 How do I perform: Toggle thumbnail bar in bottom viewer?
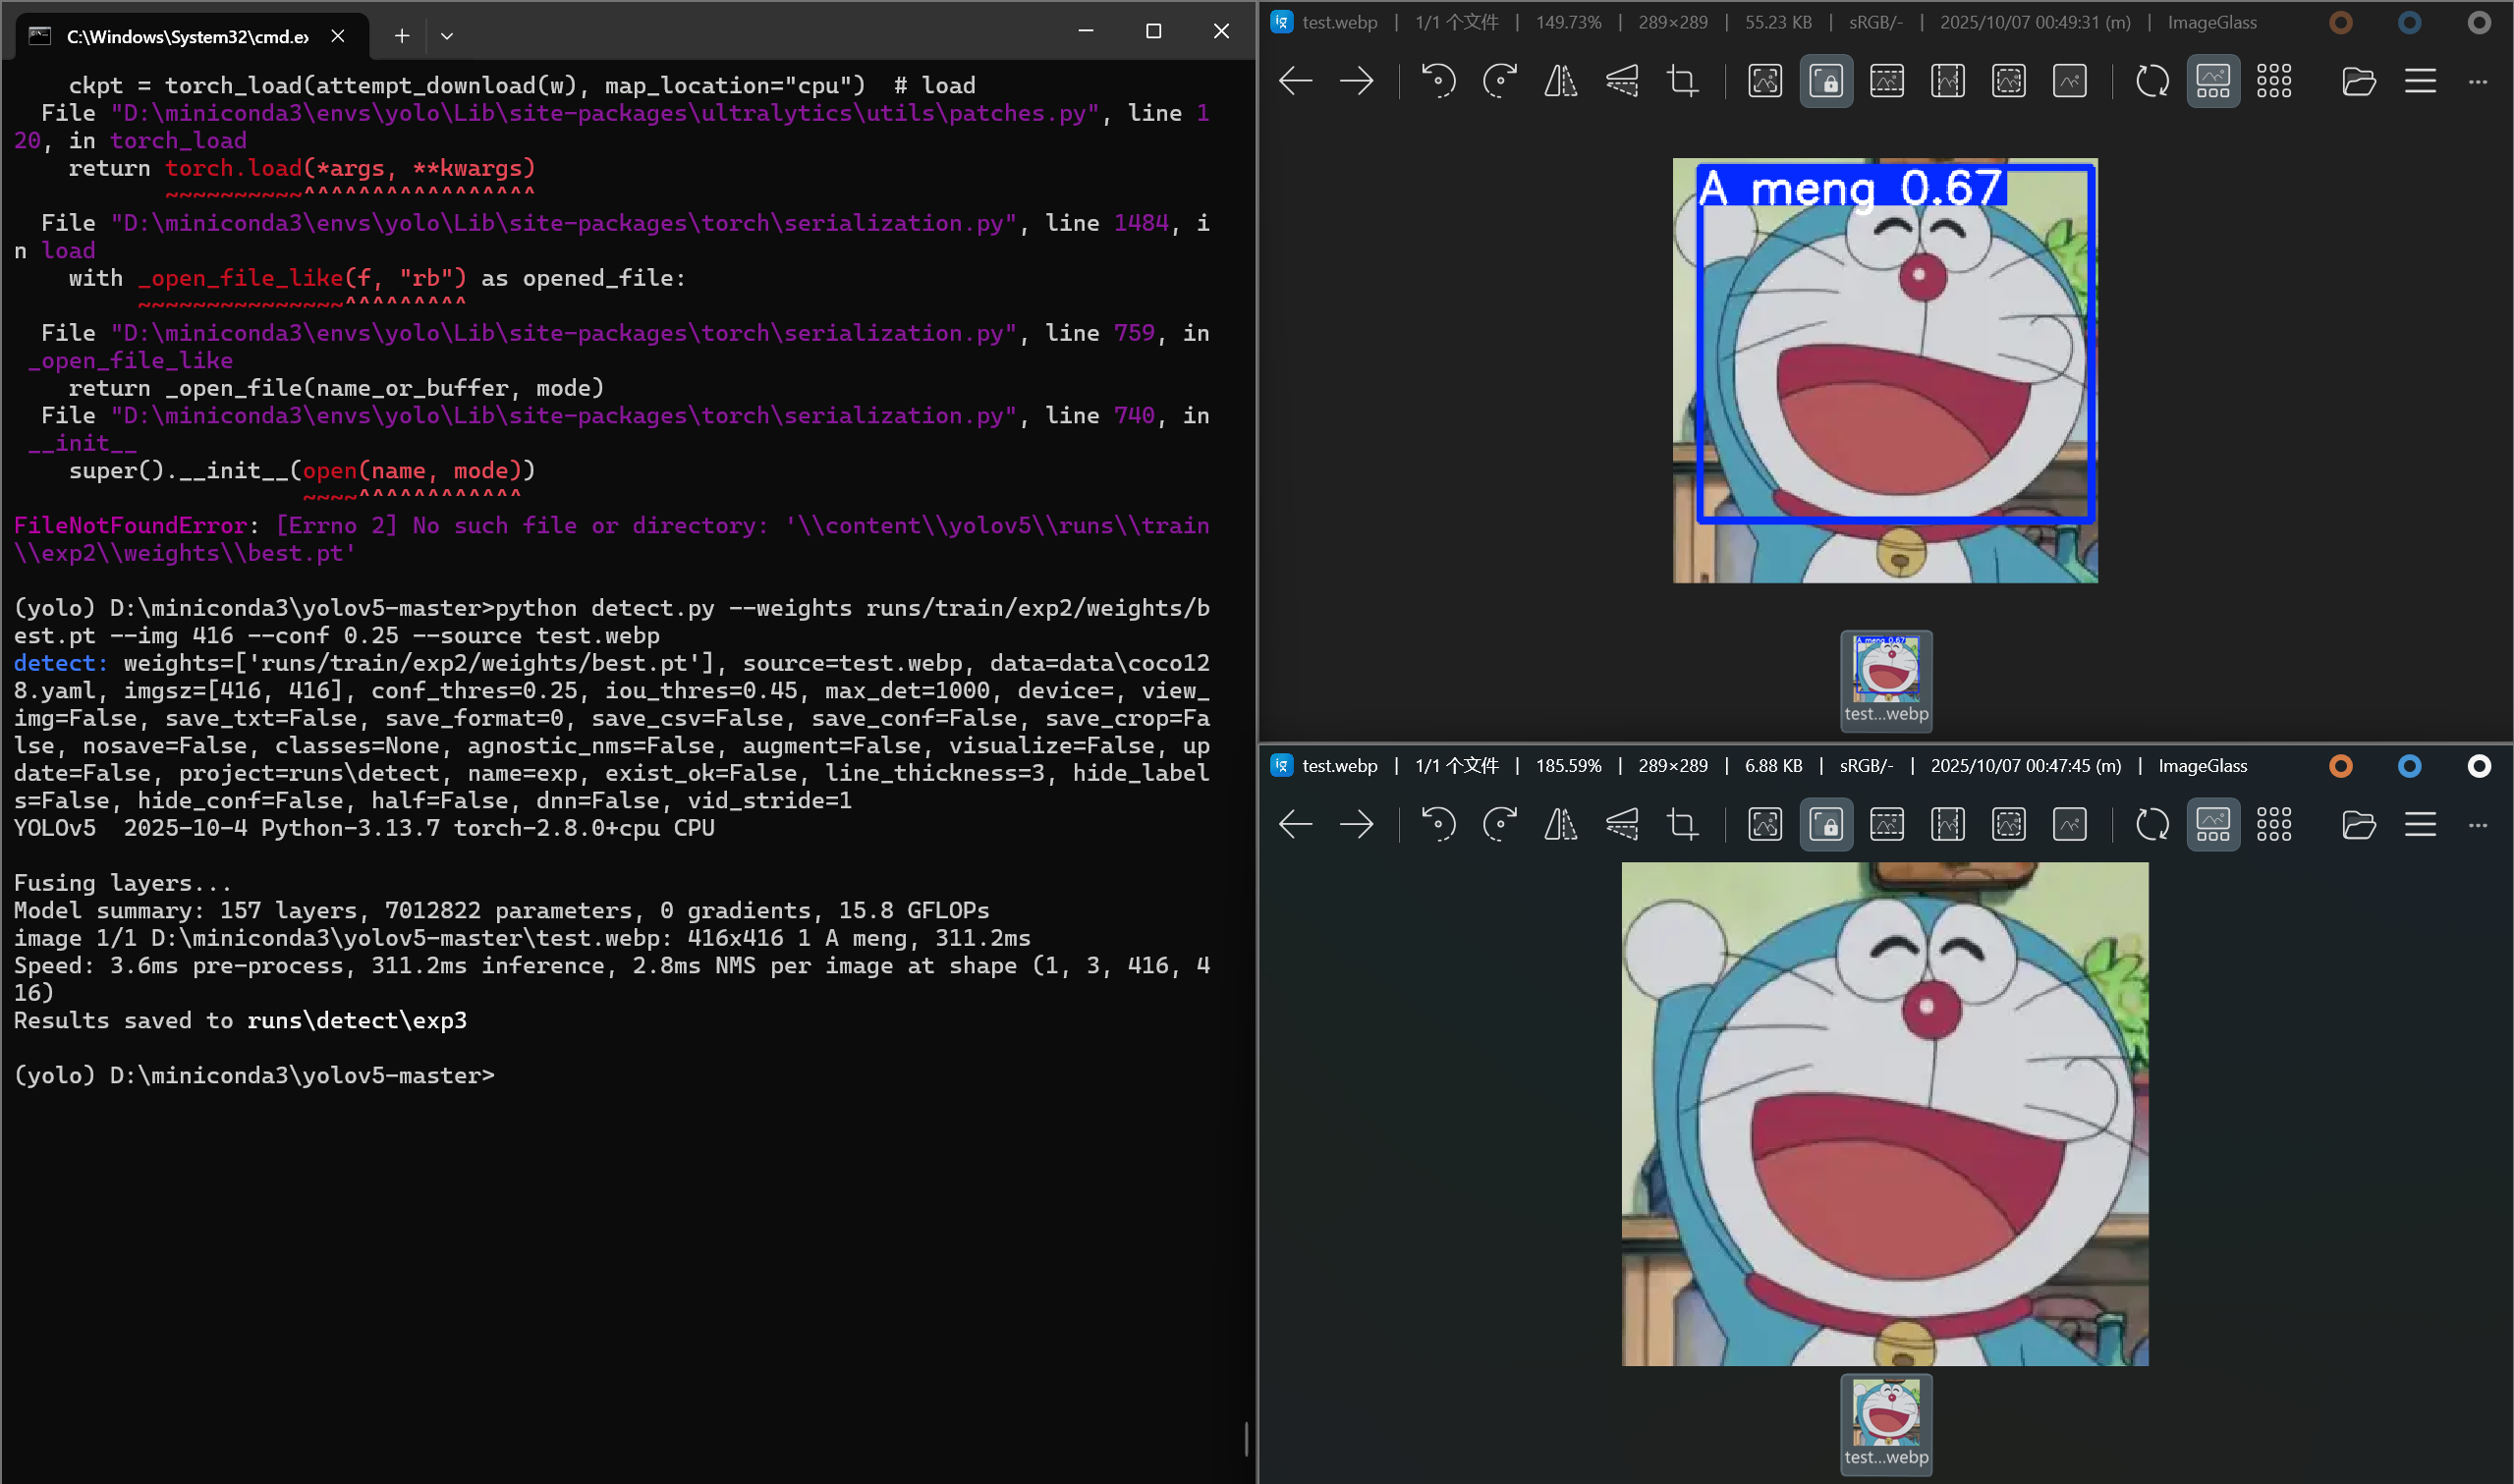click(2213, 824)
